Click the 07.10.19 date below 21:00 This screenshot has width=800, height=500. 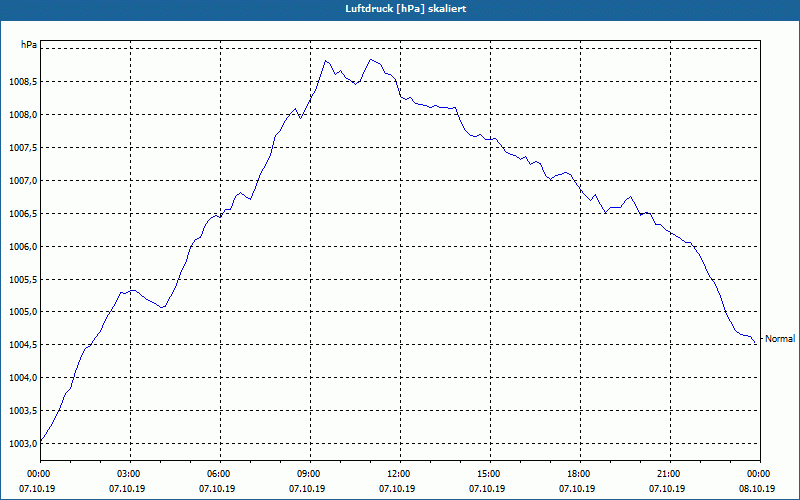[667, 489]
